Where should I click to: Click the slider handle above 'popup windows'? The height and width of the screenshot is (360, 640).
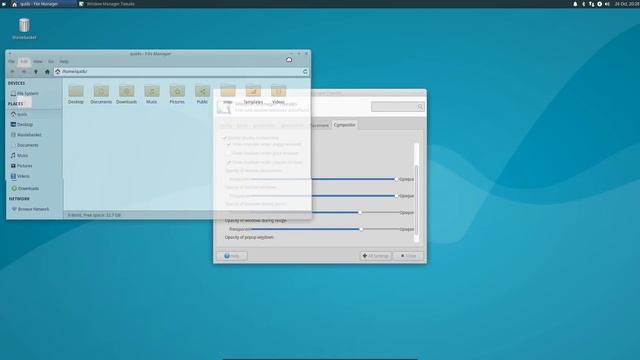(x=361, y=229)
